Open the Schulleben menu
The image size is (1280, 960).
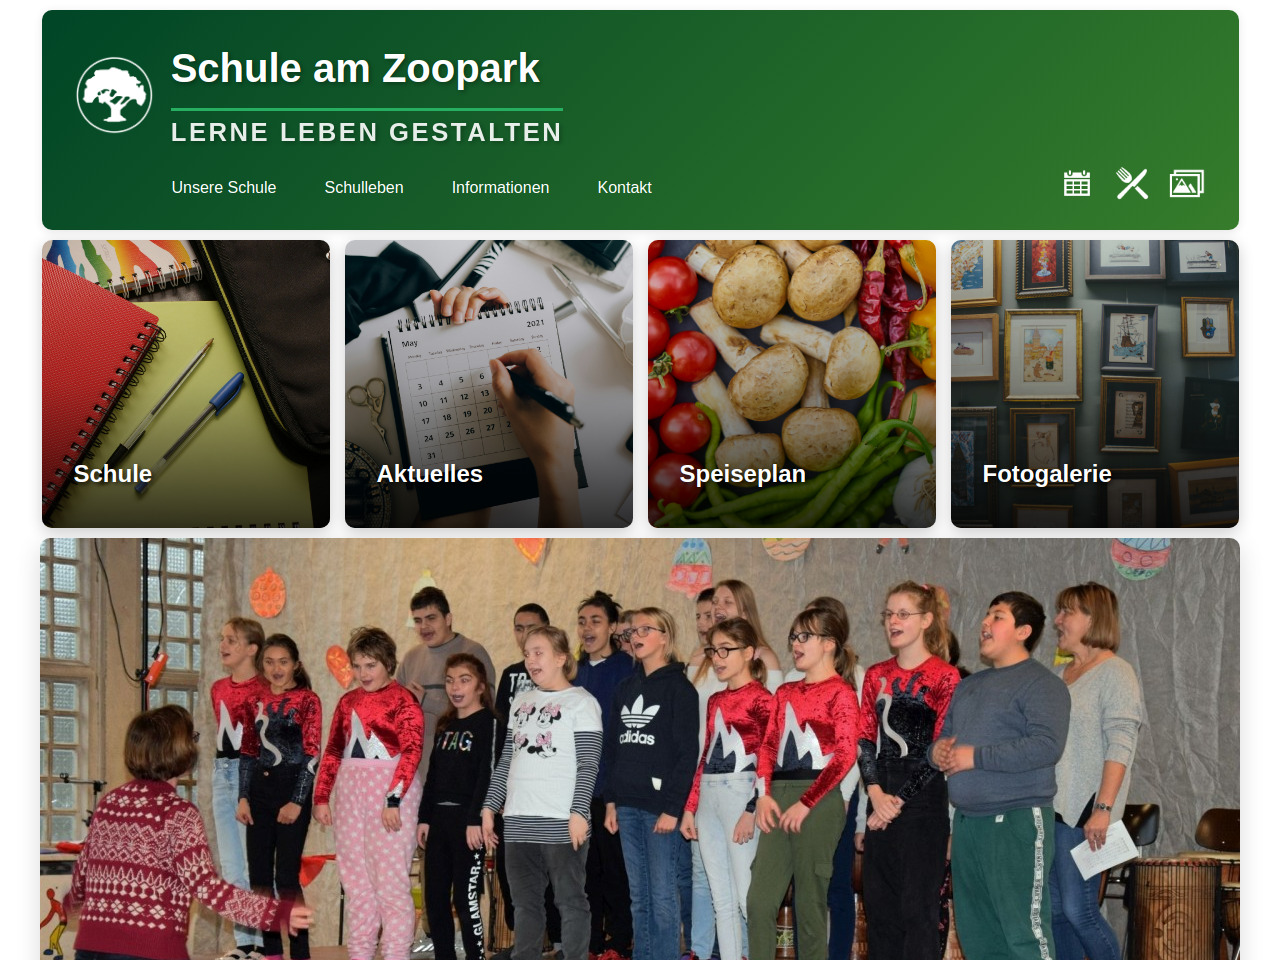pyautogui.click(x=364, y=187)
